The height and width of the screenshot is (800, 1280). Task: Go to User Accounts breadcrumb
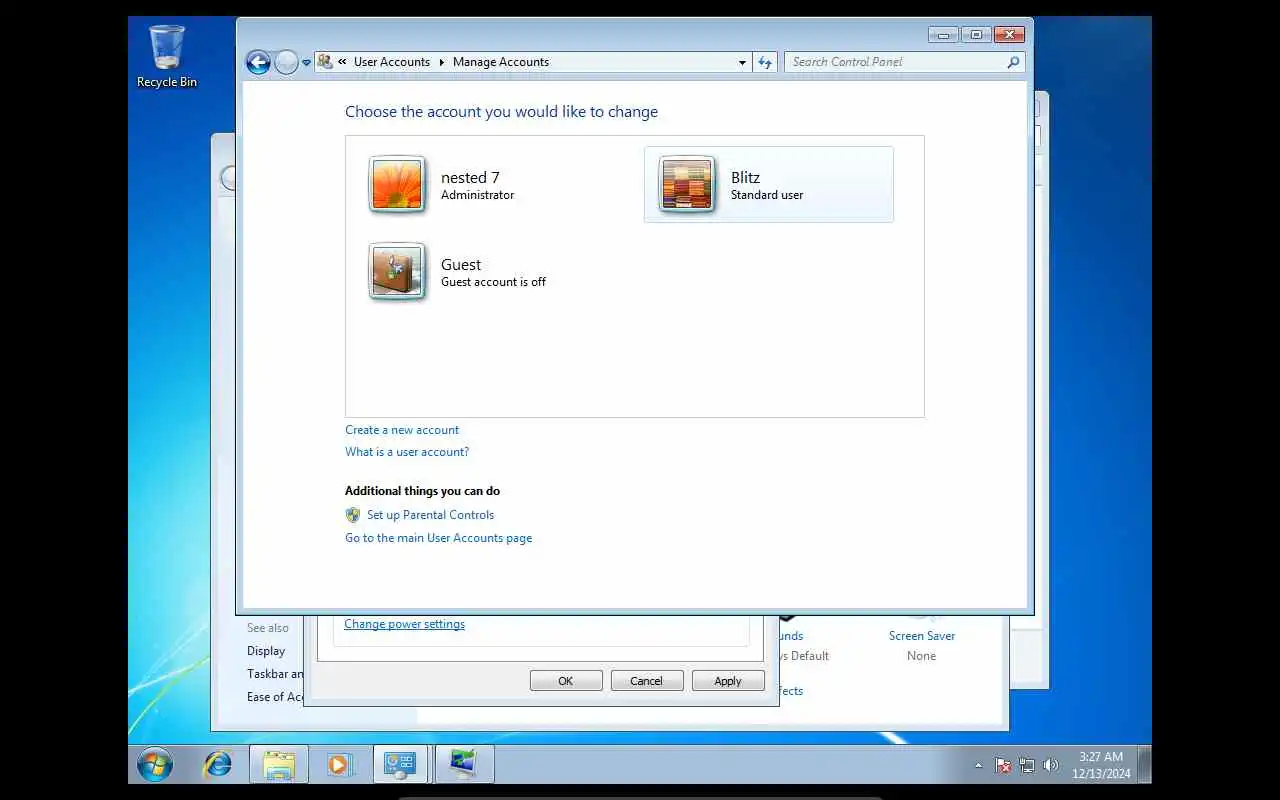(392, 62)
